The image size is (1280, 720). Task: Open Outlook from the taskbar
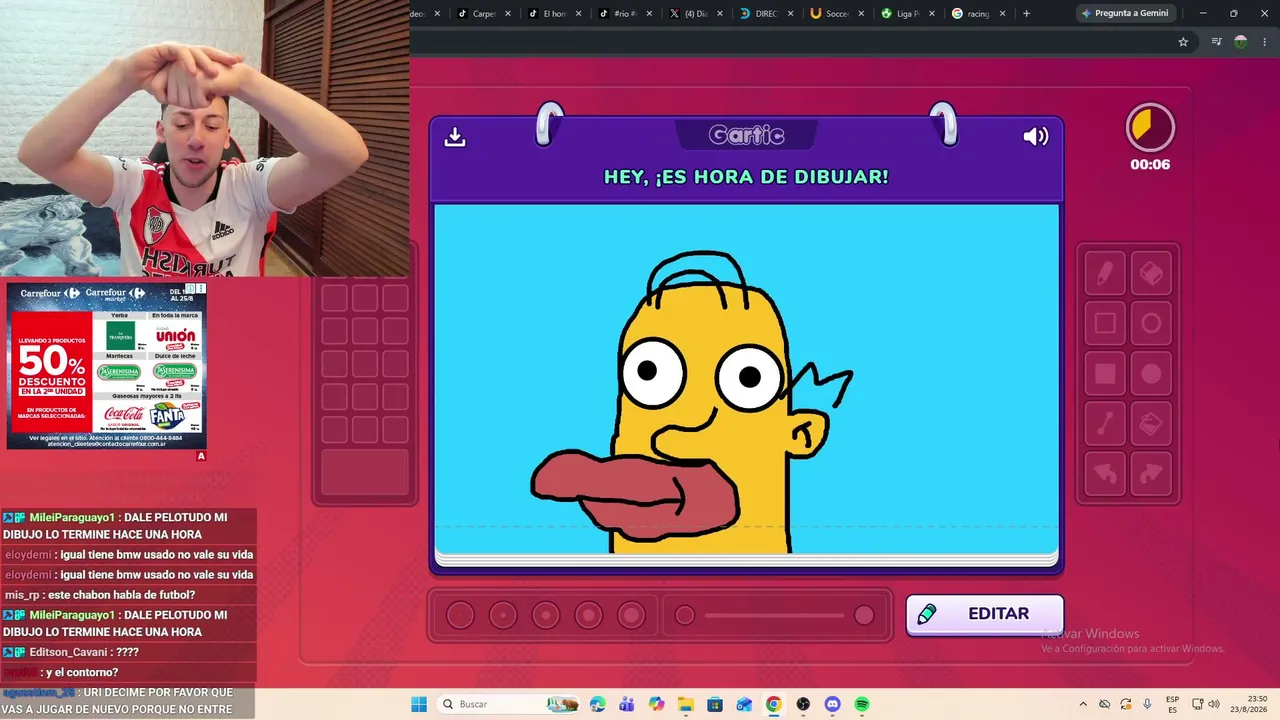coord(744,704)
